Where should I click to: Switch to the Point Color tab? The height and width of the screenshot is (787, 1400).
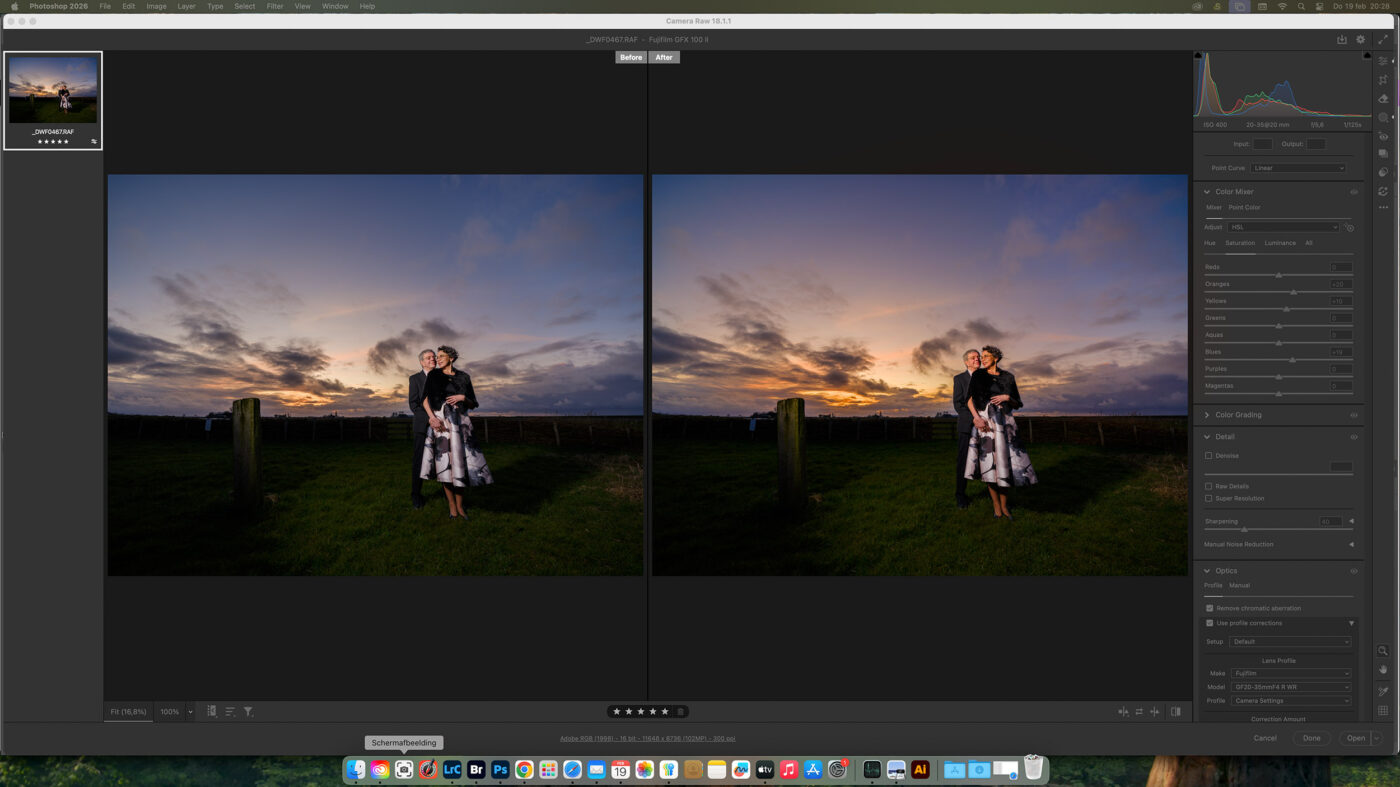(x=1243, y=207)
